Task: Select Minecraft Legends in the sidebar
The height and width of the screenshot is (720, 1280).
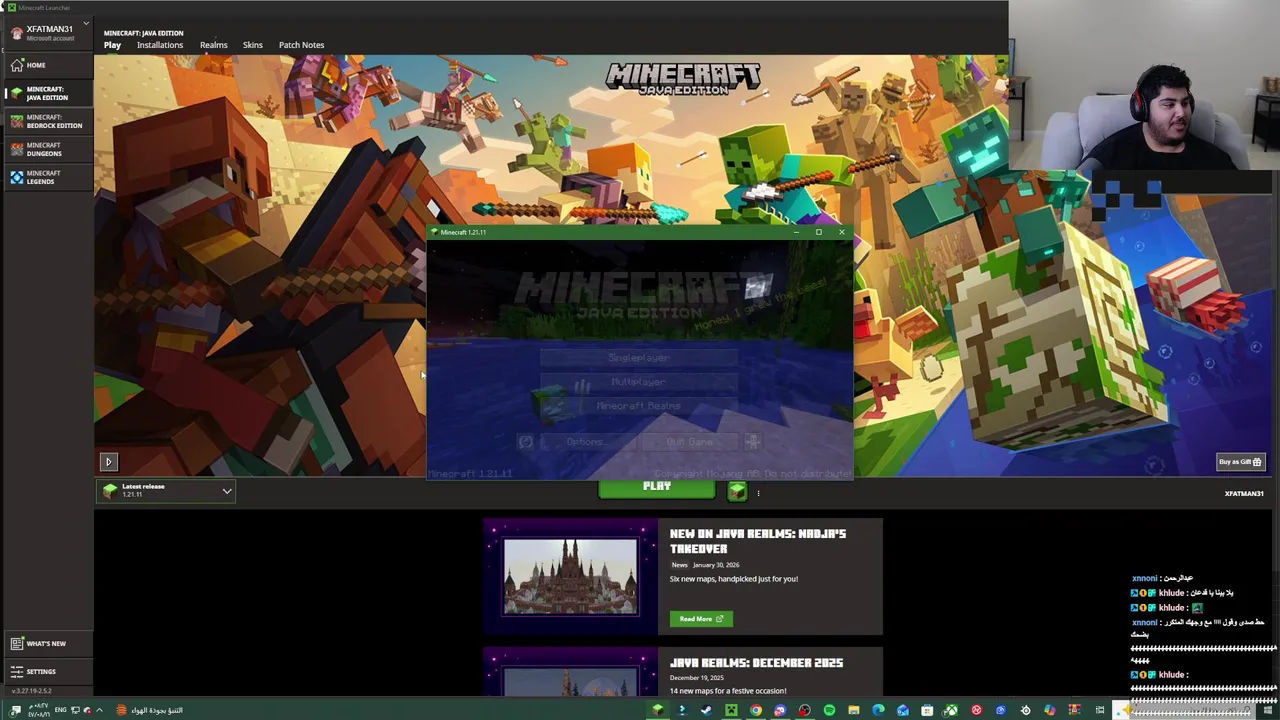Action: tap(46, 177)
